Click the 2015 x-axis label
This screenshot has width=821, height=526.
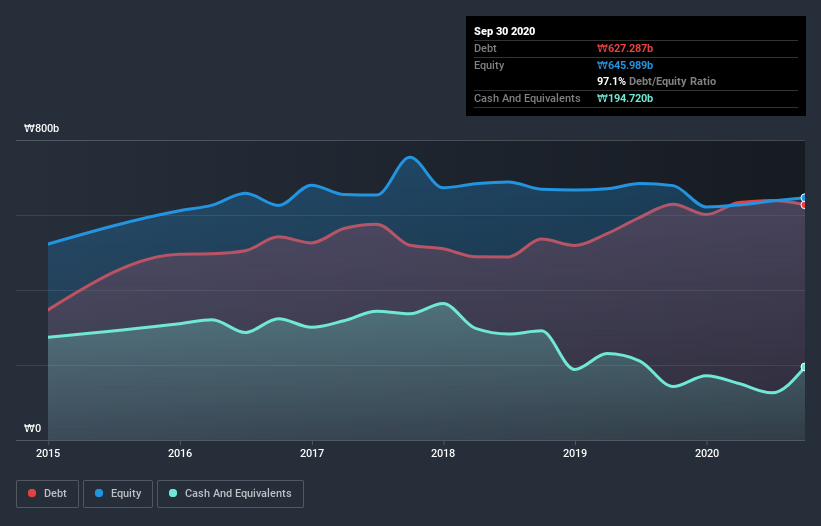(x=48, y=453)
